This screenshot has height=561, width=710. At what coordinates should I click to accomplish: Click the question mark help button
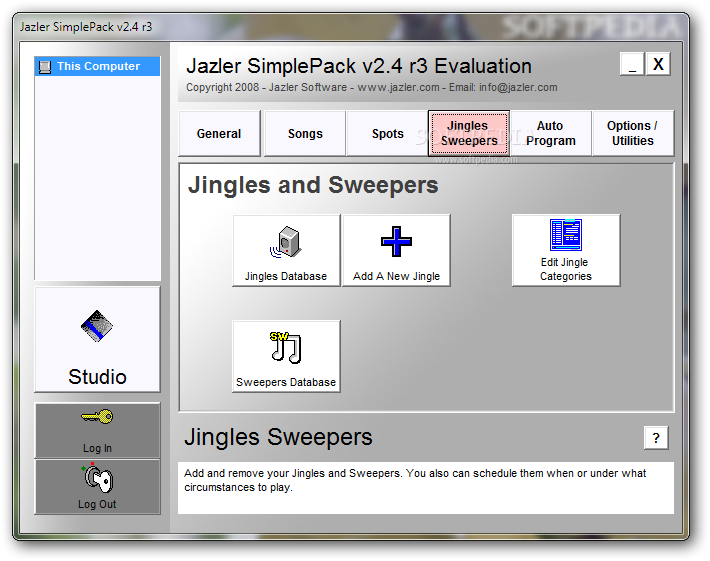coord(656,438)
